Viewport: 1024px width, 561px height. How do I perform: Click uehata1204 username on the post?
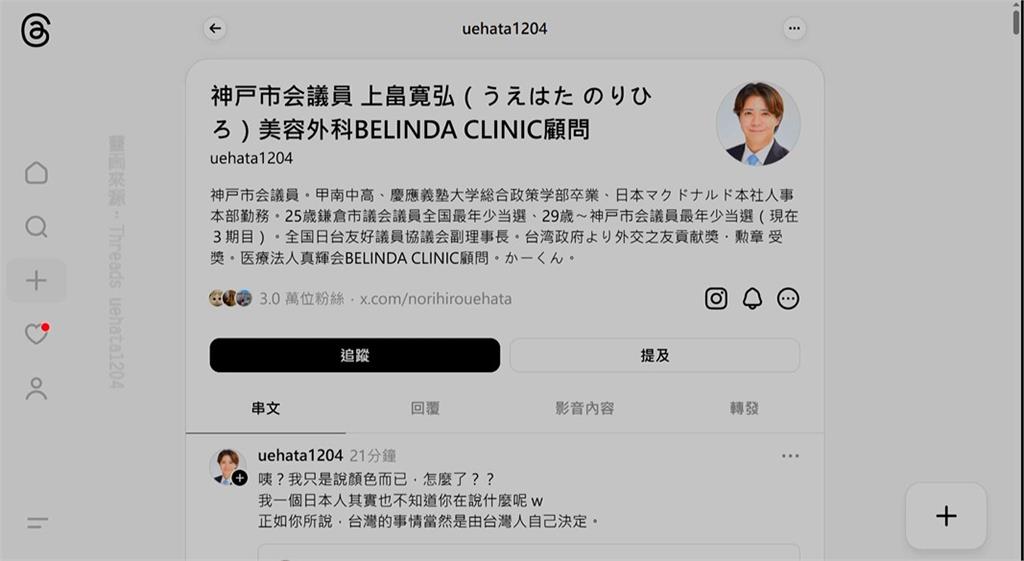[300, 455]
